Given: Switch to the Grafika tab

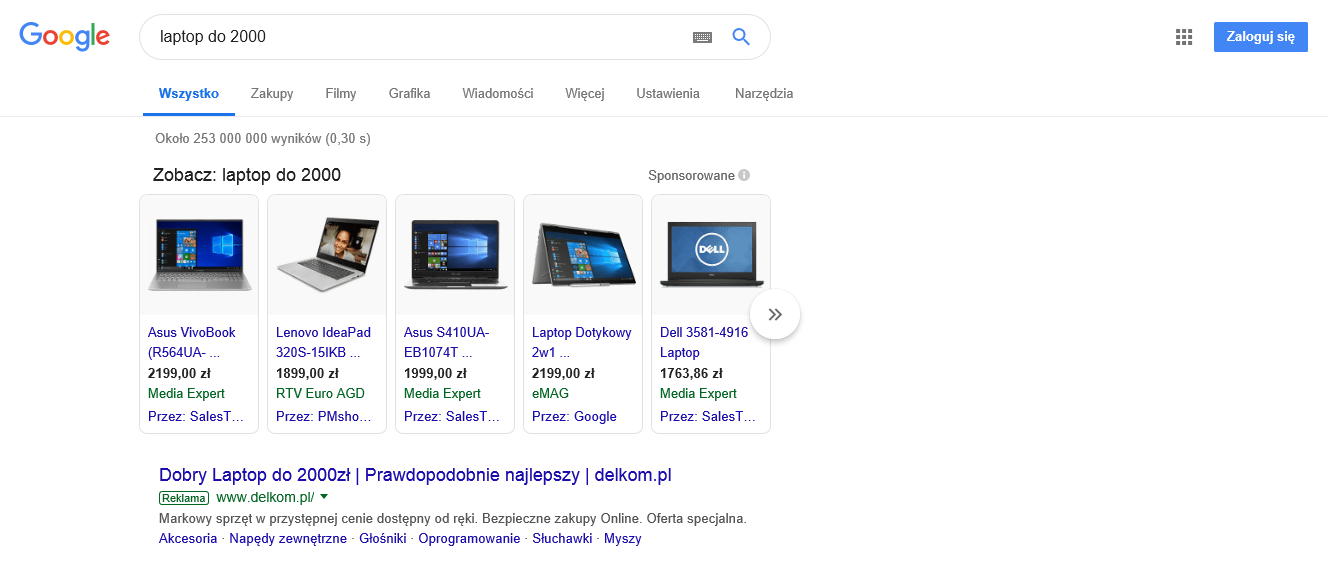Looking at the screenshot, I should pos(409,94).
